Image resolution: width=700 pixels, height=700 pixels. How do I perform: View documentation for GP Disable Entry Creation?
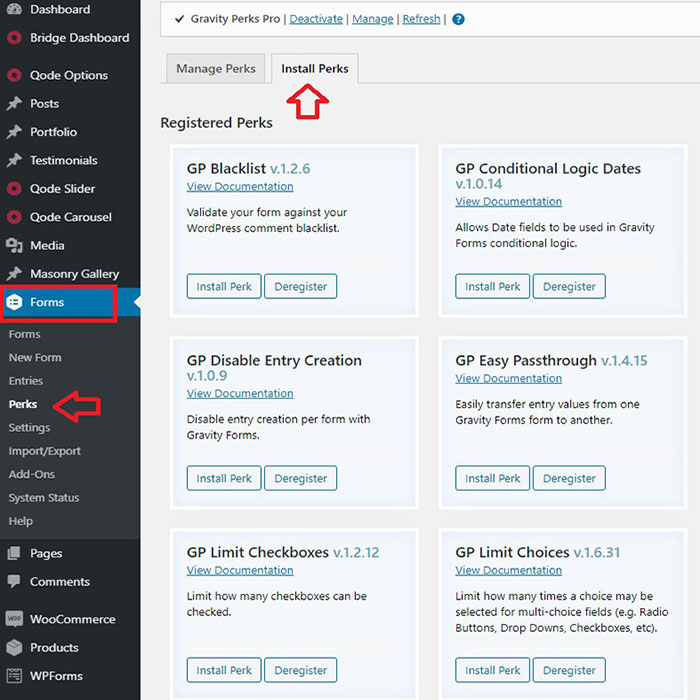coord(240,394)
